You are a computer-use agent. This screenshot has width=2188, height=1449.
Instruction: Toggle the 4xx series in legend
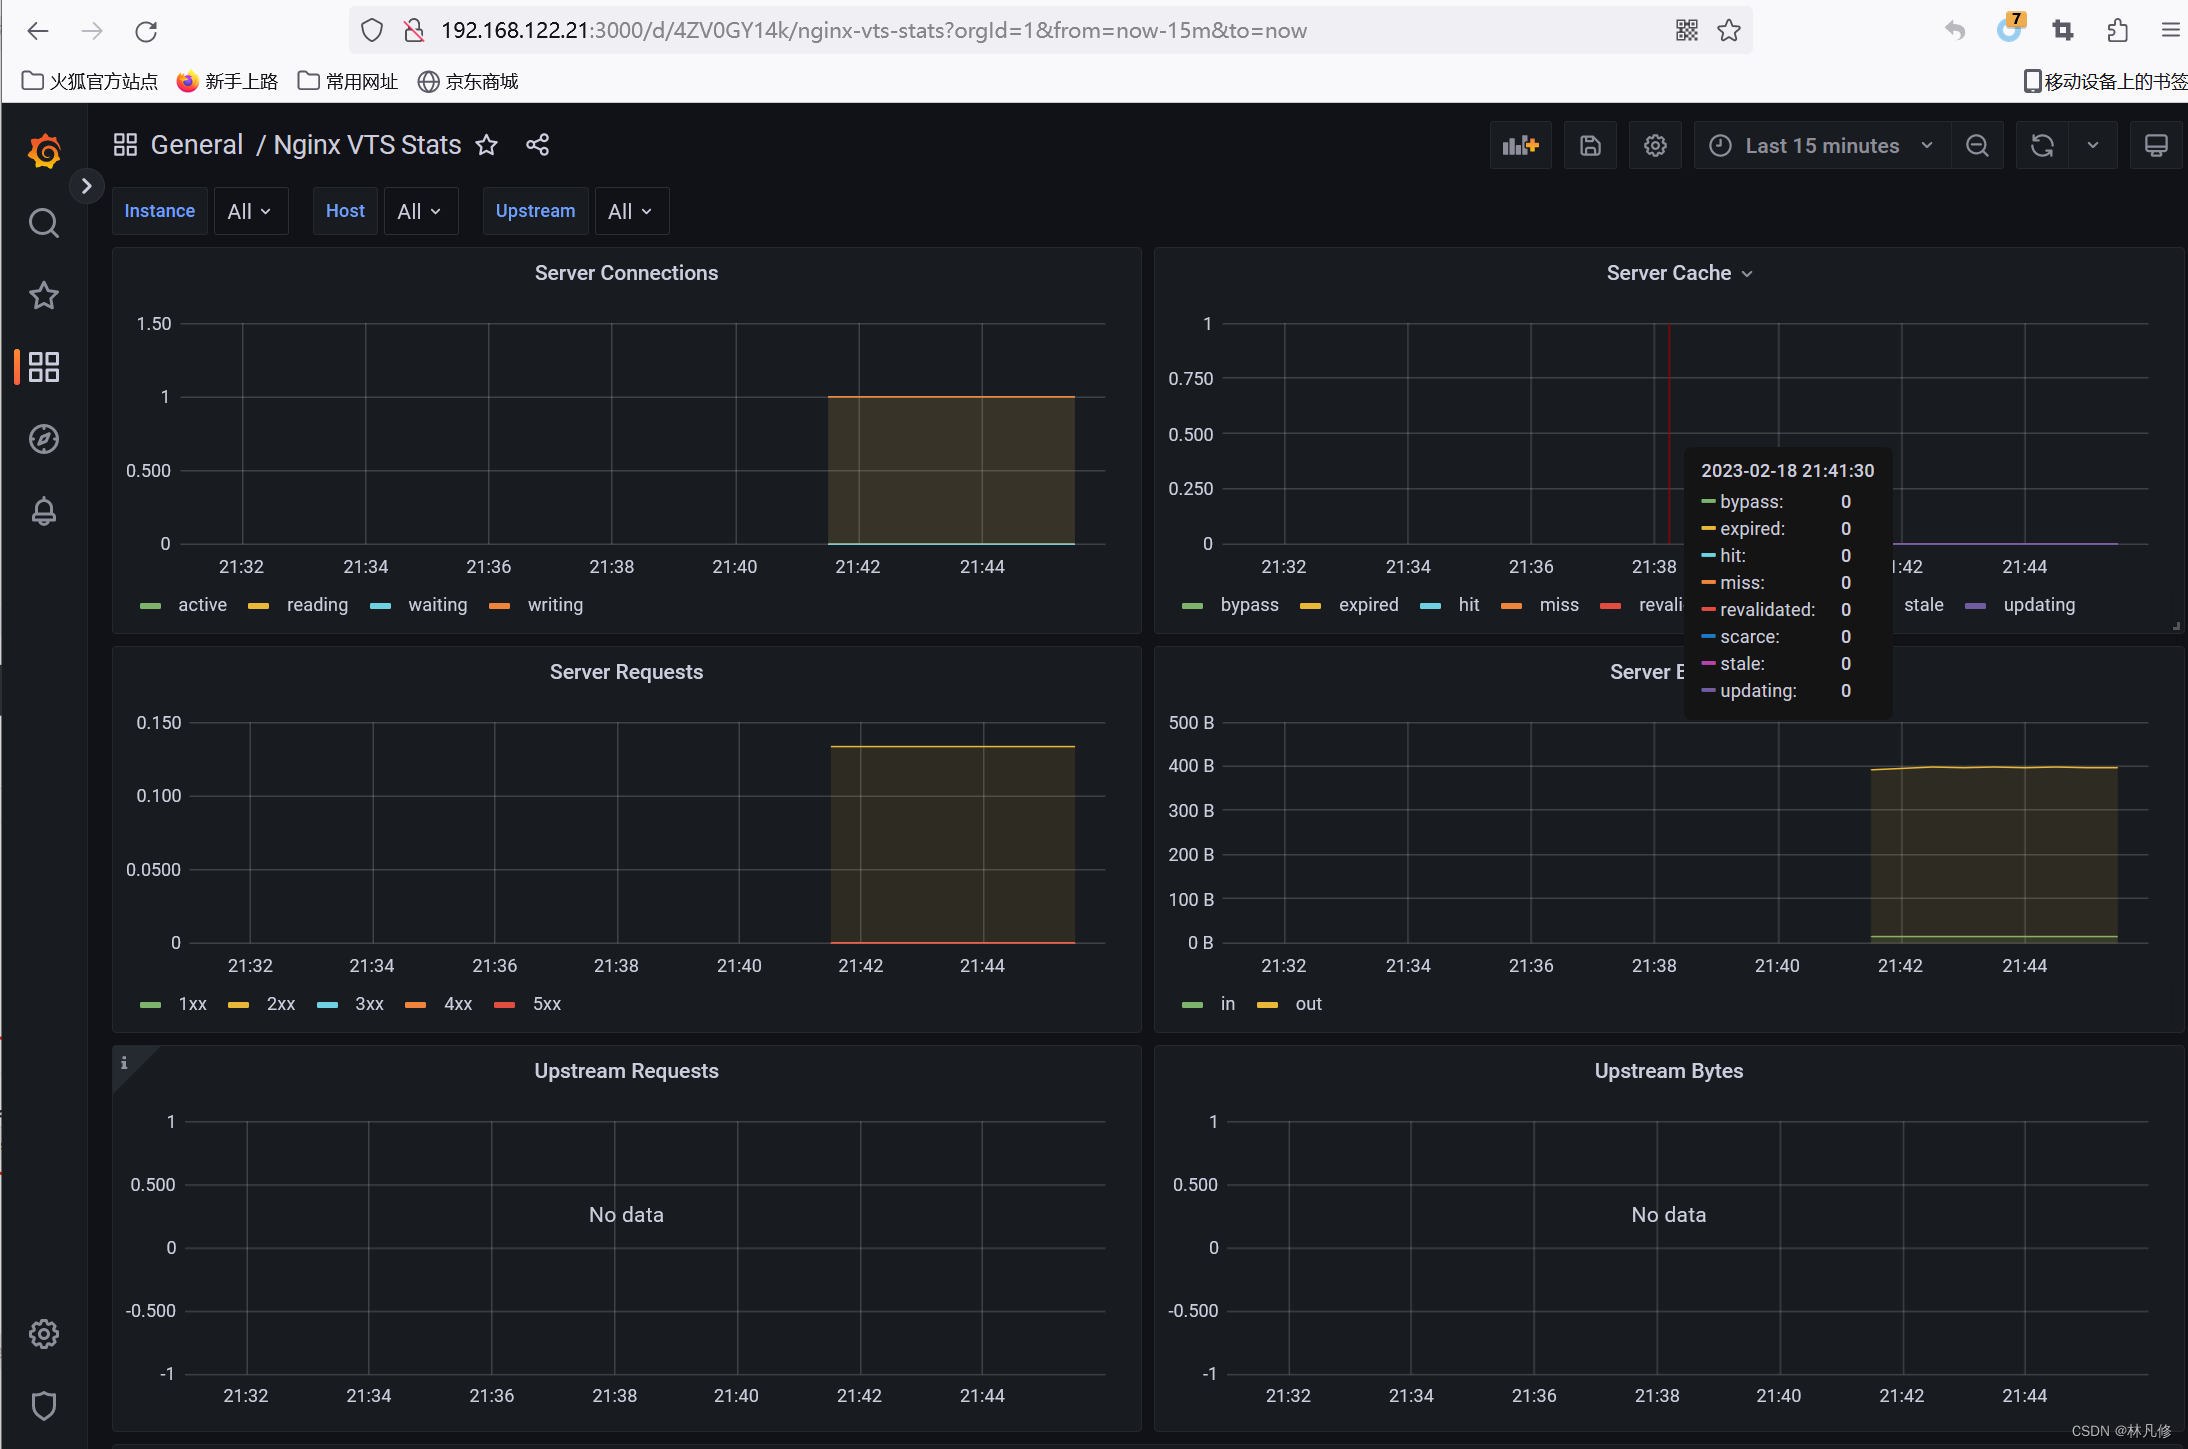[x=458, y=1004]
